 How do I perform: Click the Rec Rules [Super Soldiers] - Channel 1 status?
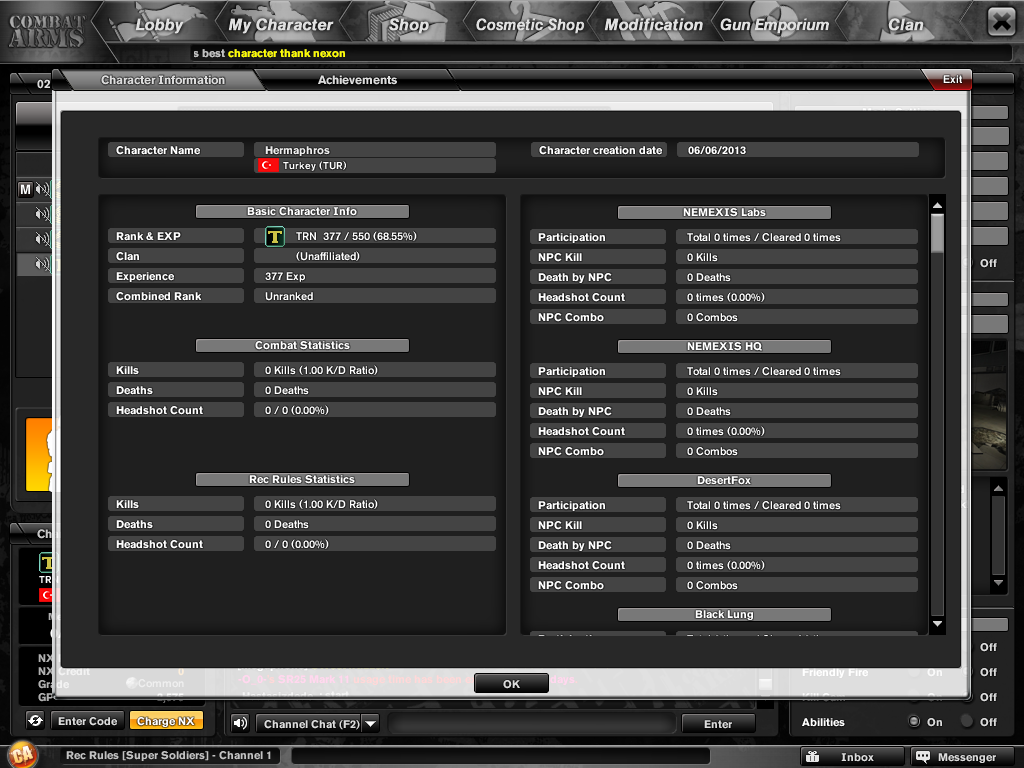pyautogui.click(x=168, y=756)
